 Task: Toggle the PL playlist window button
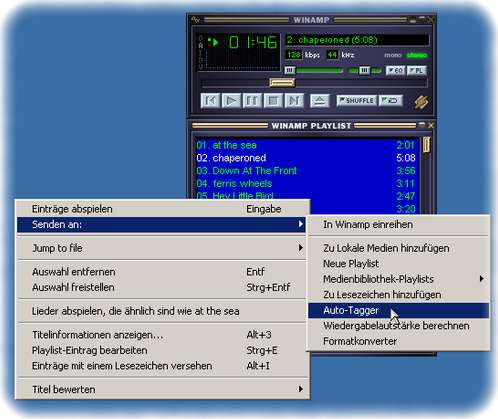click(416, 70)
